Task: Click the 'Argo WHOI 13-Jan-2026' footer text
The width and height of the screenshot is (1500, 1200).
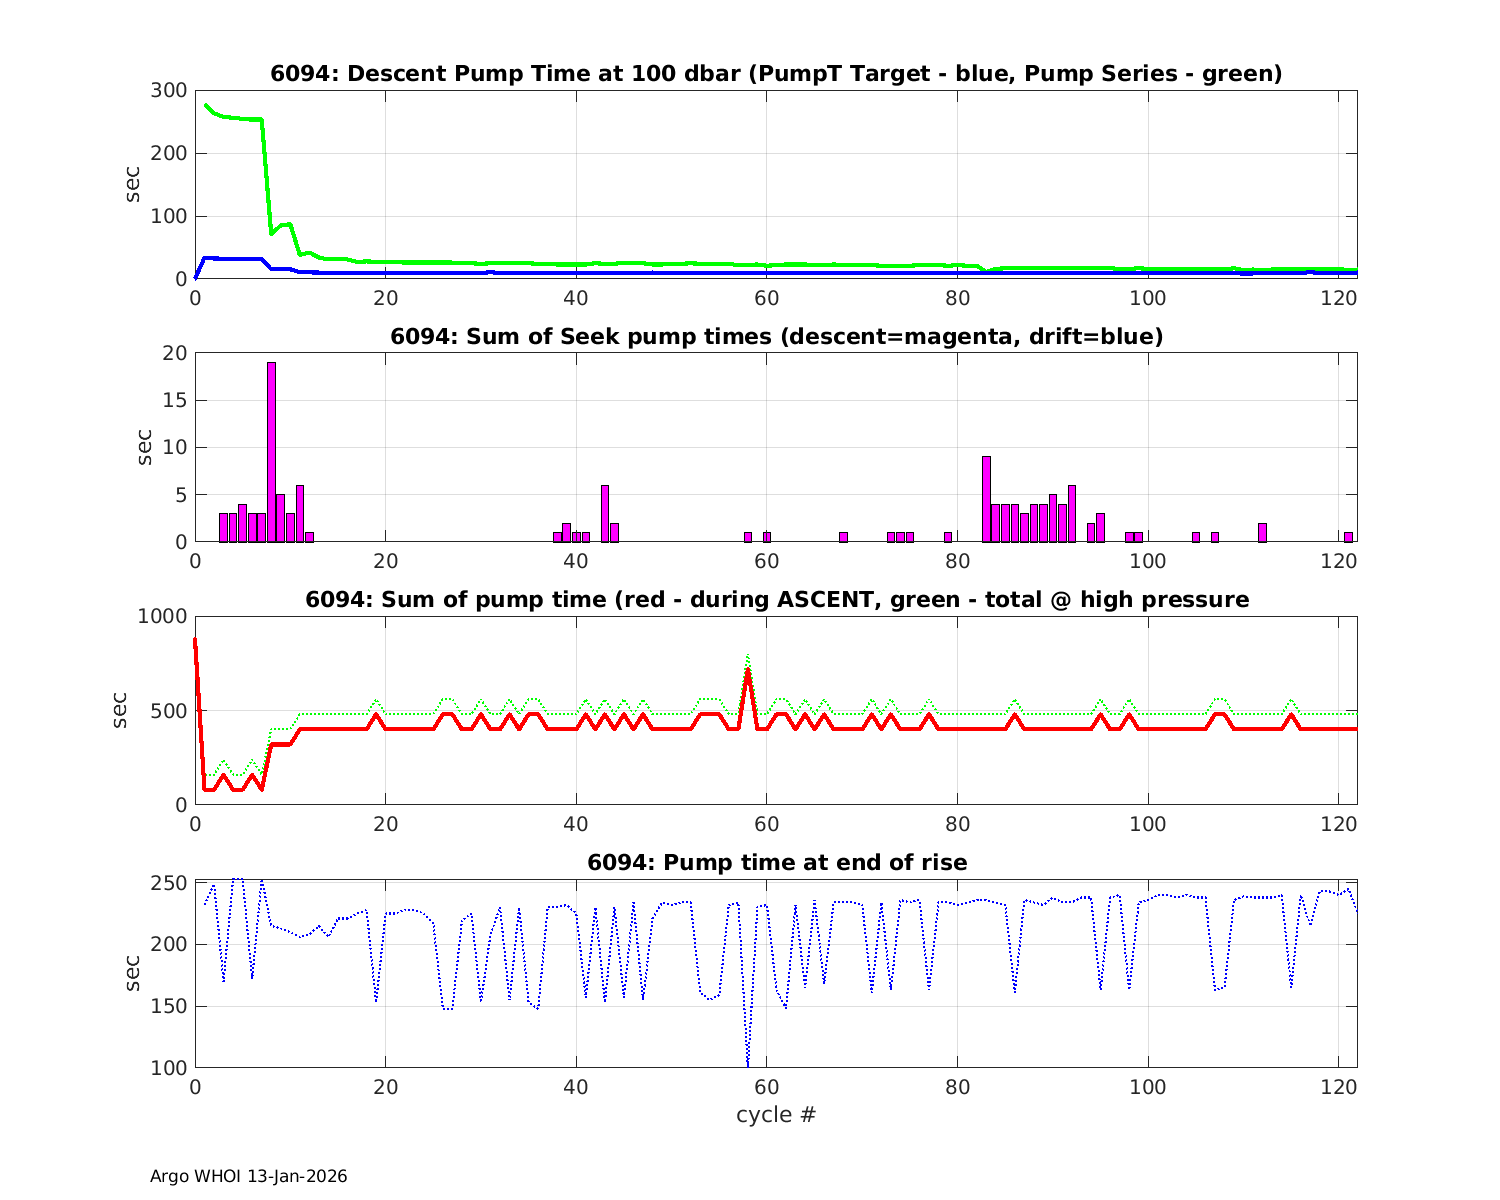Action: 248,1176
